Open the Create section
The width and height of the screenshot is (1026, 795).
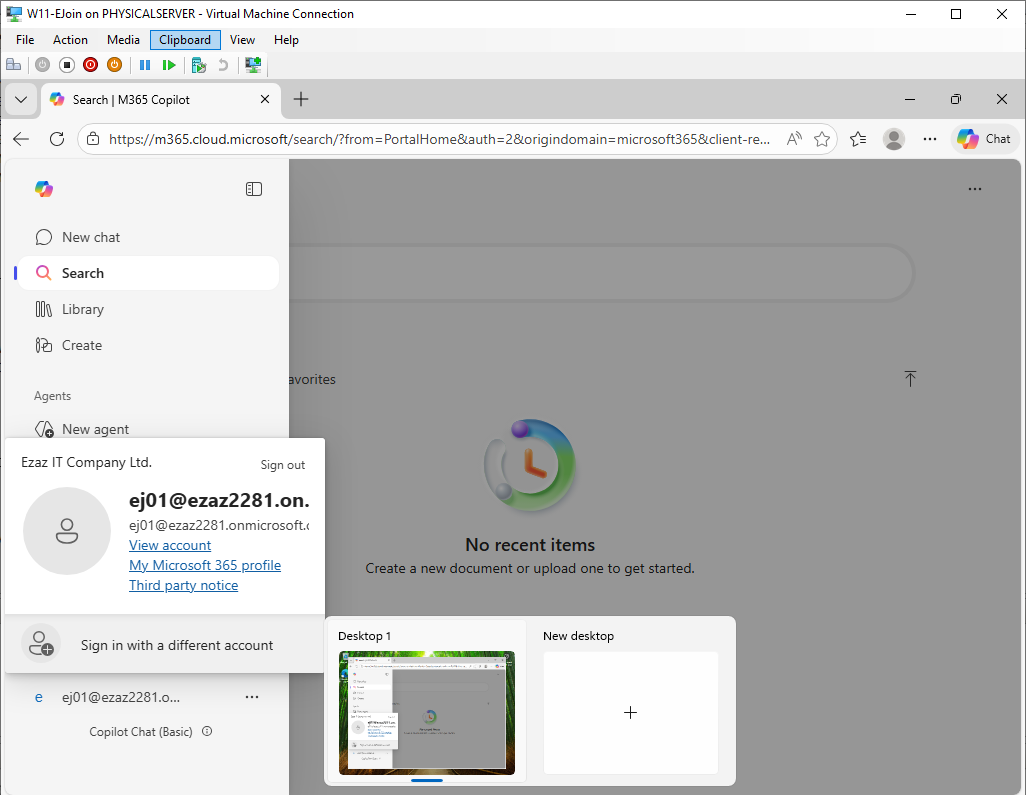click(149, 345)
